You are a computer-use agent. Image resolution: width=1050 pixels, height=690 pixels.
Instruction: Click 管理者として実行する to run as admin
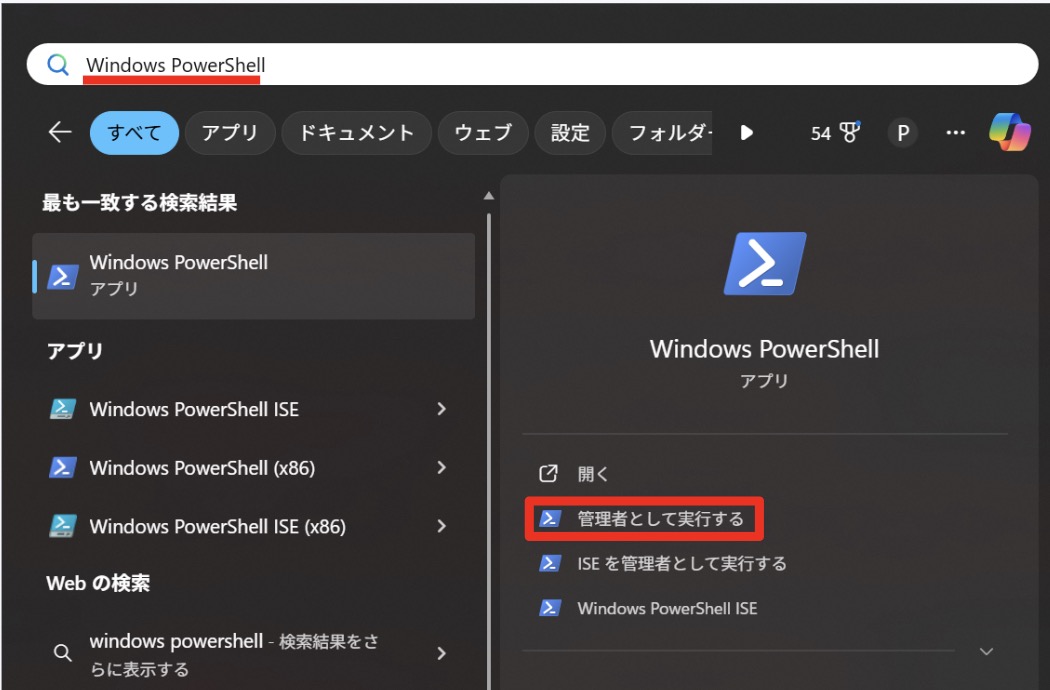click(660, 519)
